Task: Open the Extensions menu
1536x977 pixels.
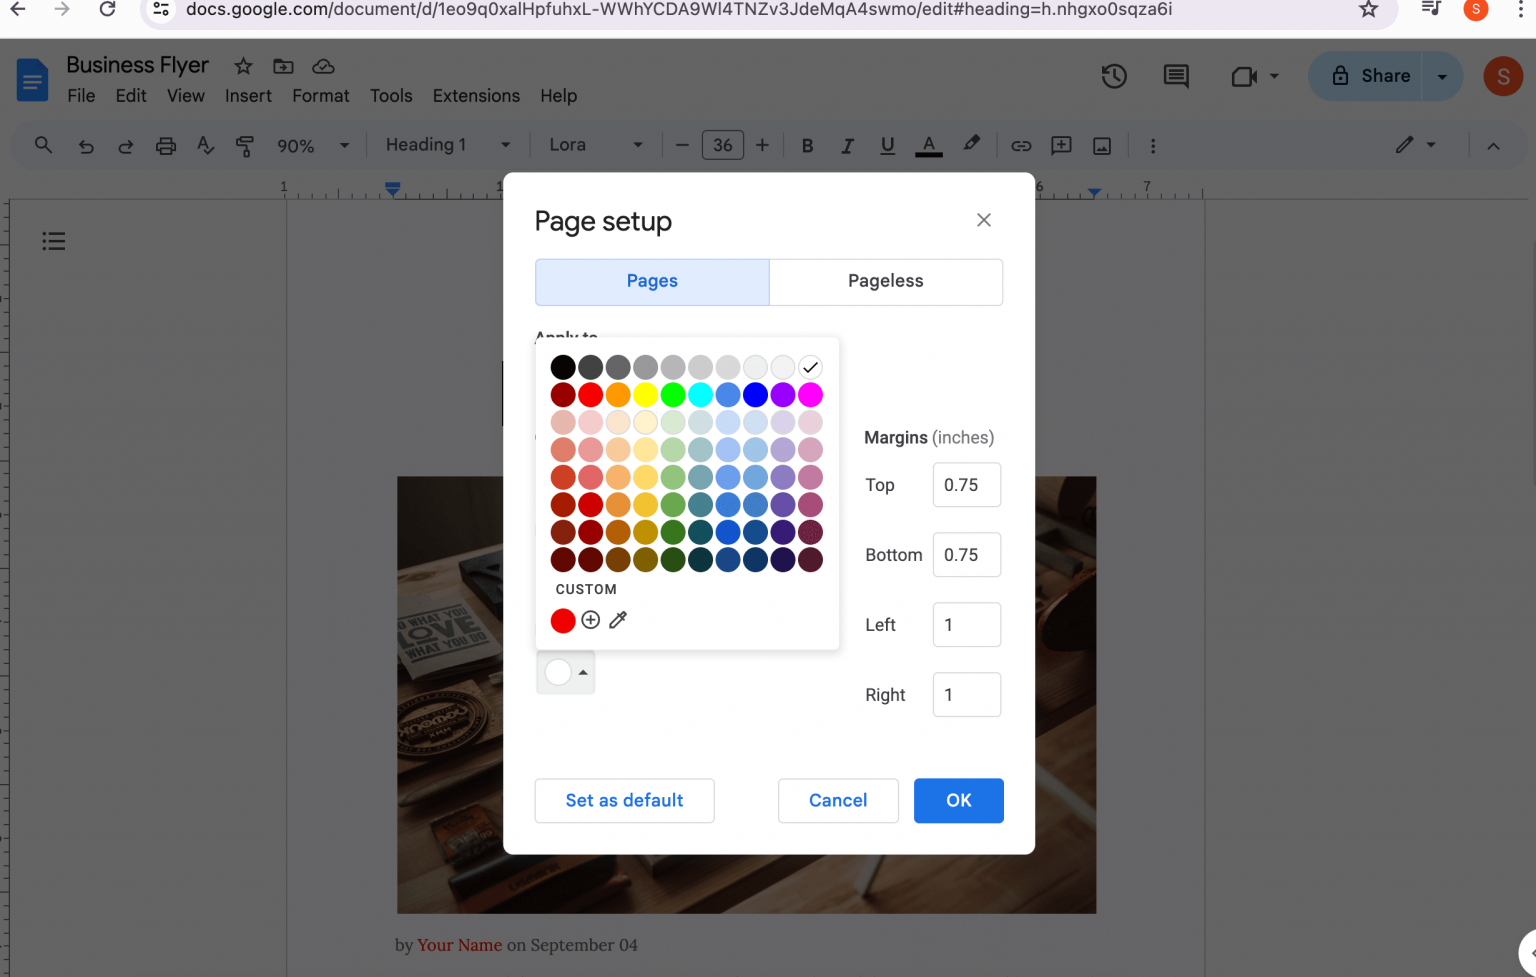Action: (x=476, y=96)
